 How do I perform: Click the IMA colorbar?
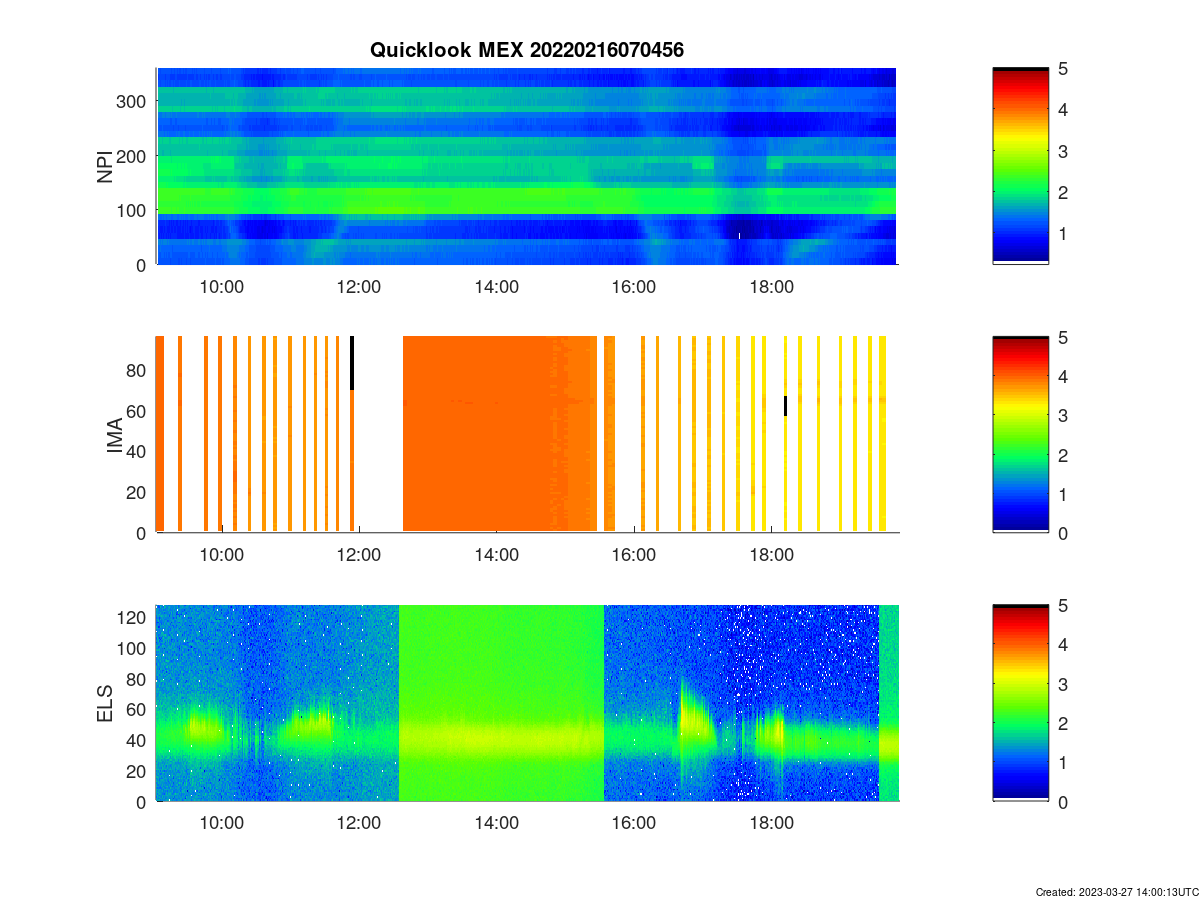(x=1020, y=434)
